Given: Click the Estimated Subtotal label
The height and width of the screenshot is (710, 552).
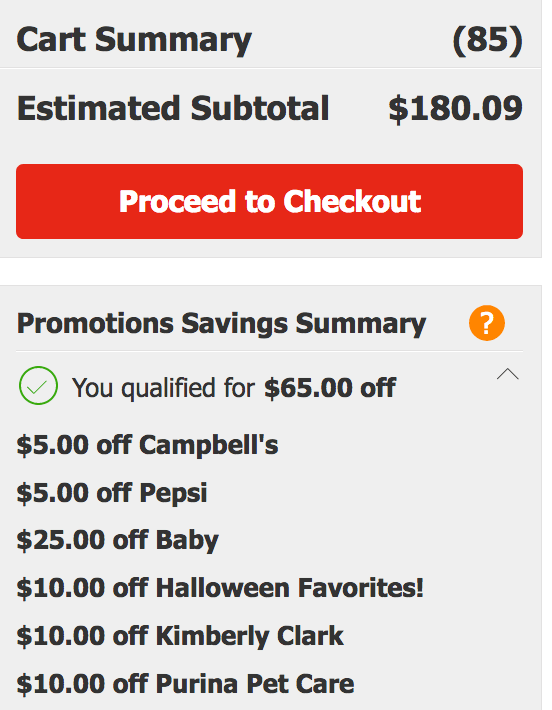Looking at the screenshot, I should (173, 109).
